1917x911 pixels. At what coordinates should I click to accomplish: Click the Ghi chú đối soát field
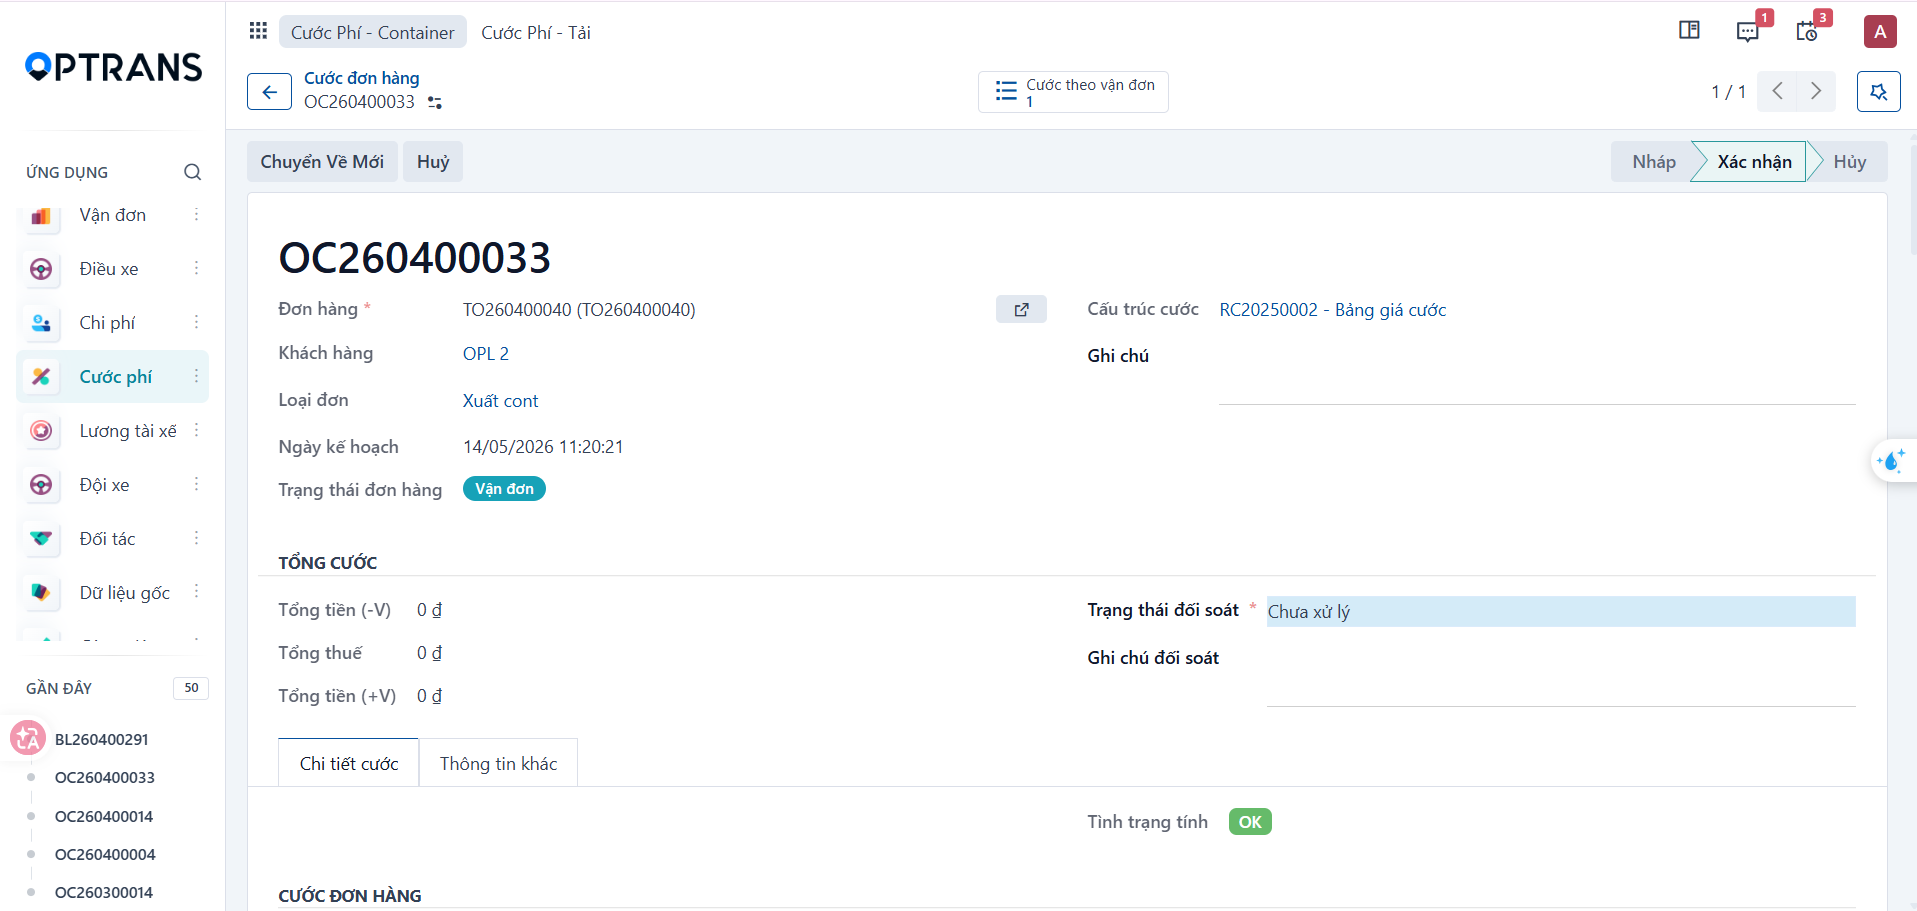point(1561,675)
